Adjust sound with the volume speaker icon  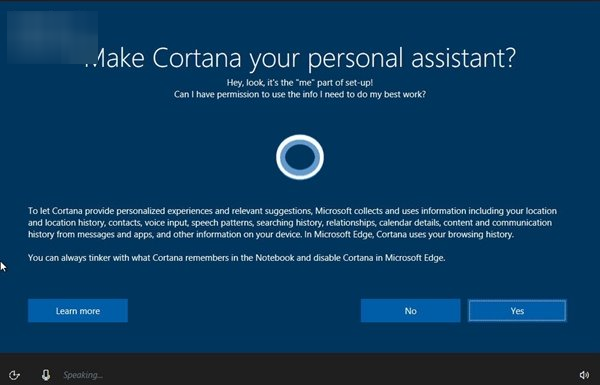pos(584,375)
